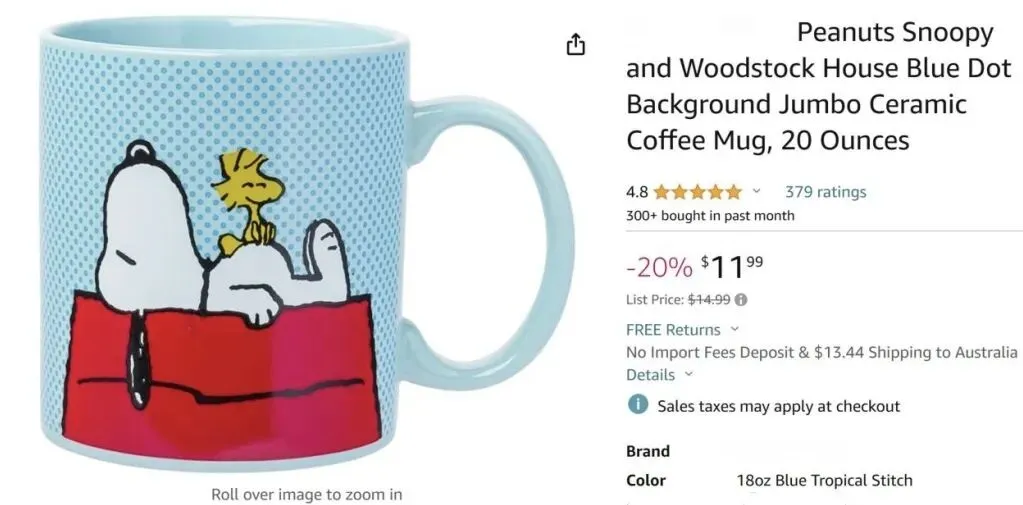The width and height of the screenshot is (1023, 505).
Task: Click the 4.8 rating number
Action: pyautogui.click(x=637, y=192)
